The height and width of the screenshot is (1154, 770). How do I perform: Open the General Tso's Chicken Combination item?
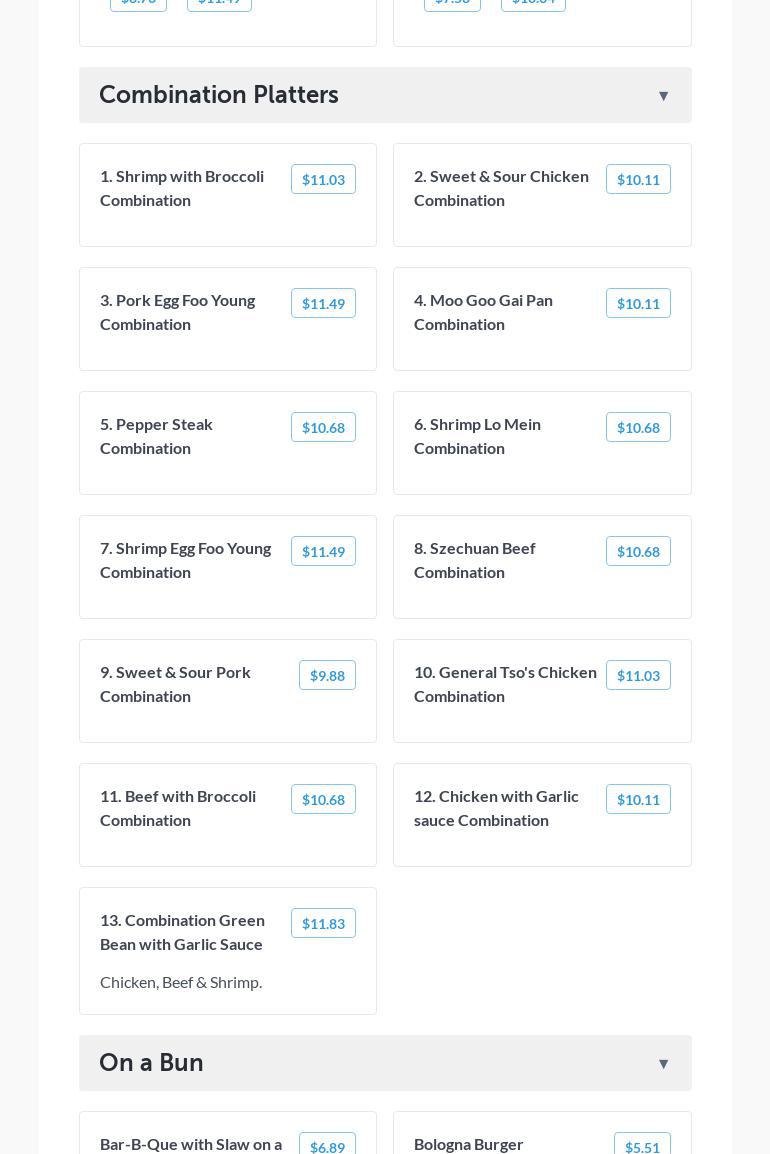[x=505, y=684]
